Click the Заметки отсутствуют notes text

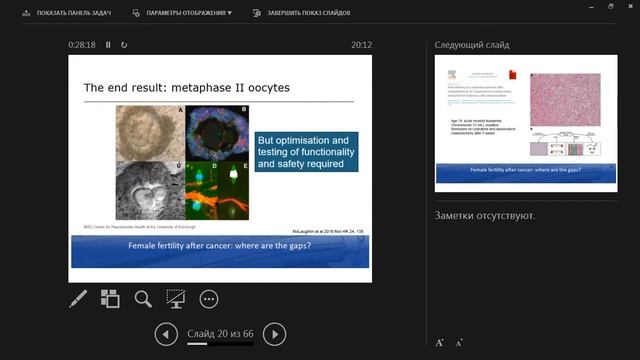484,216
